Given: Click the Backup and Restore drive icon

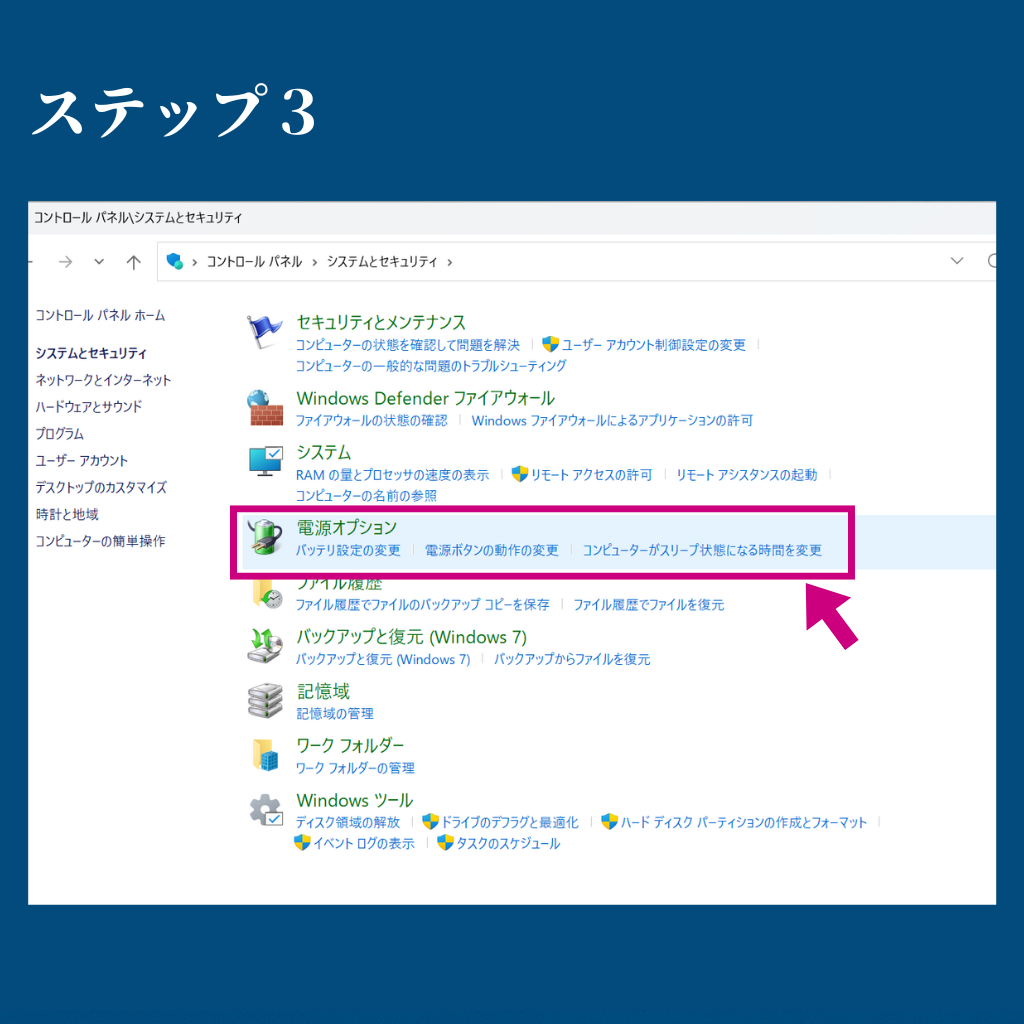Looking at the screenshot, I should [264, 645].
